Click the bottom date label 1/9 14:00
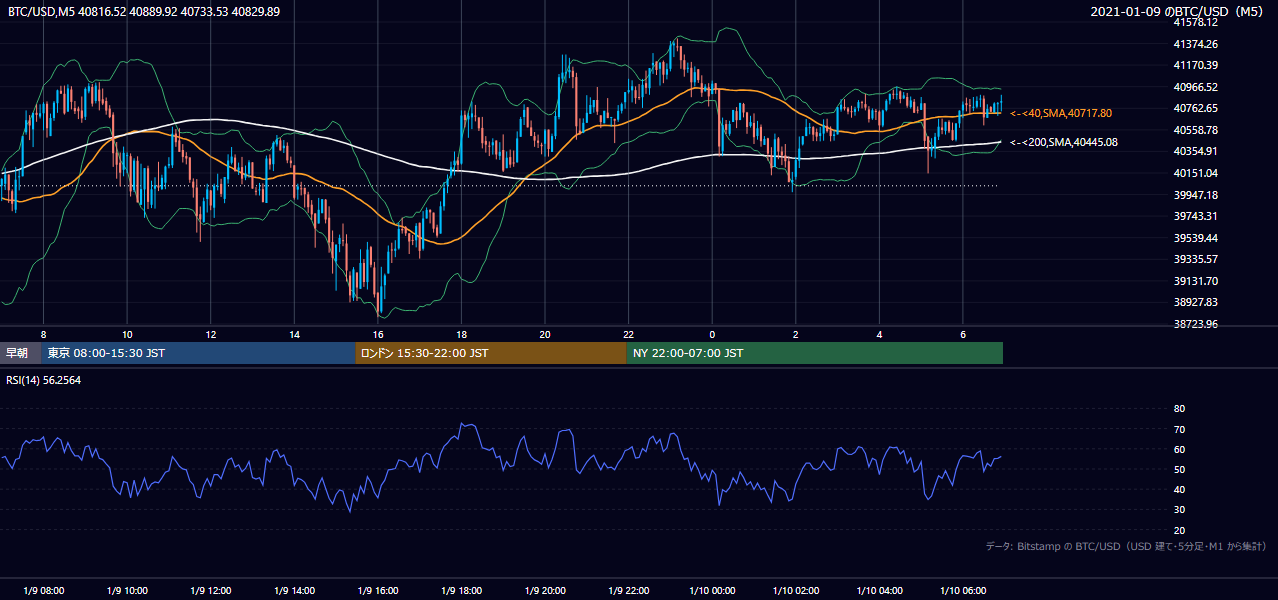1278x600 pixels. 294,591
